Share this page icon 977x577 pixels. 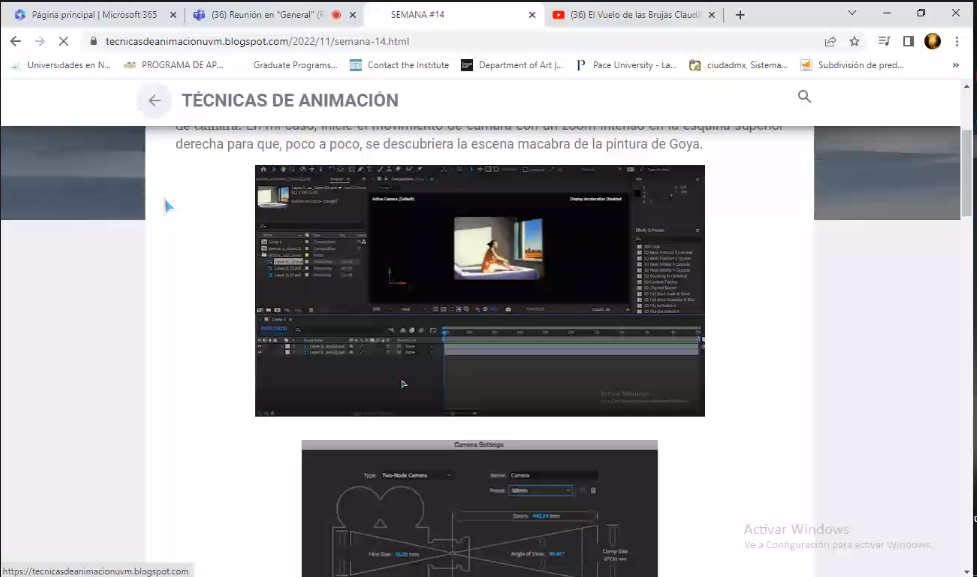pos(830,41)
